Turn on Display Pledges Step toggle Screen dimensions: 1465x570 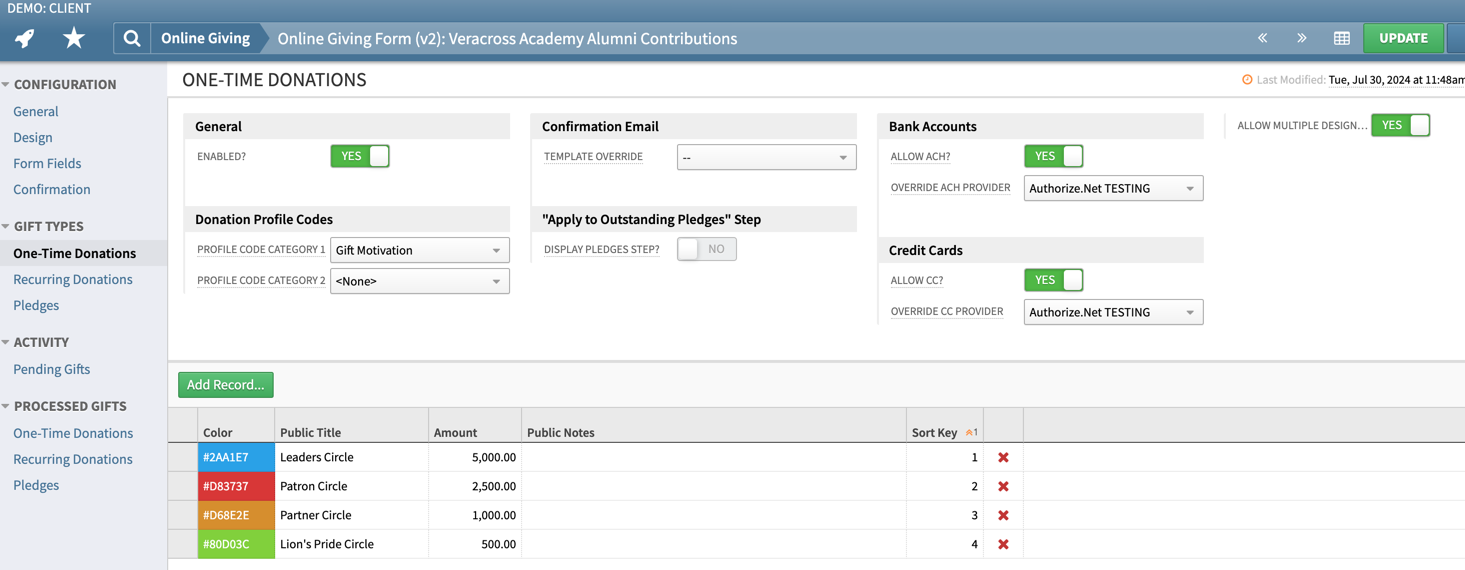706,249
